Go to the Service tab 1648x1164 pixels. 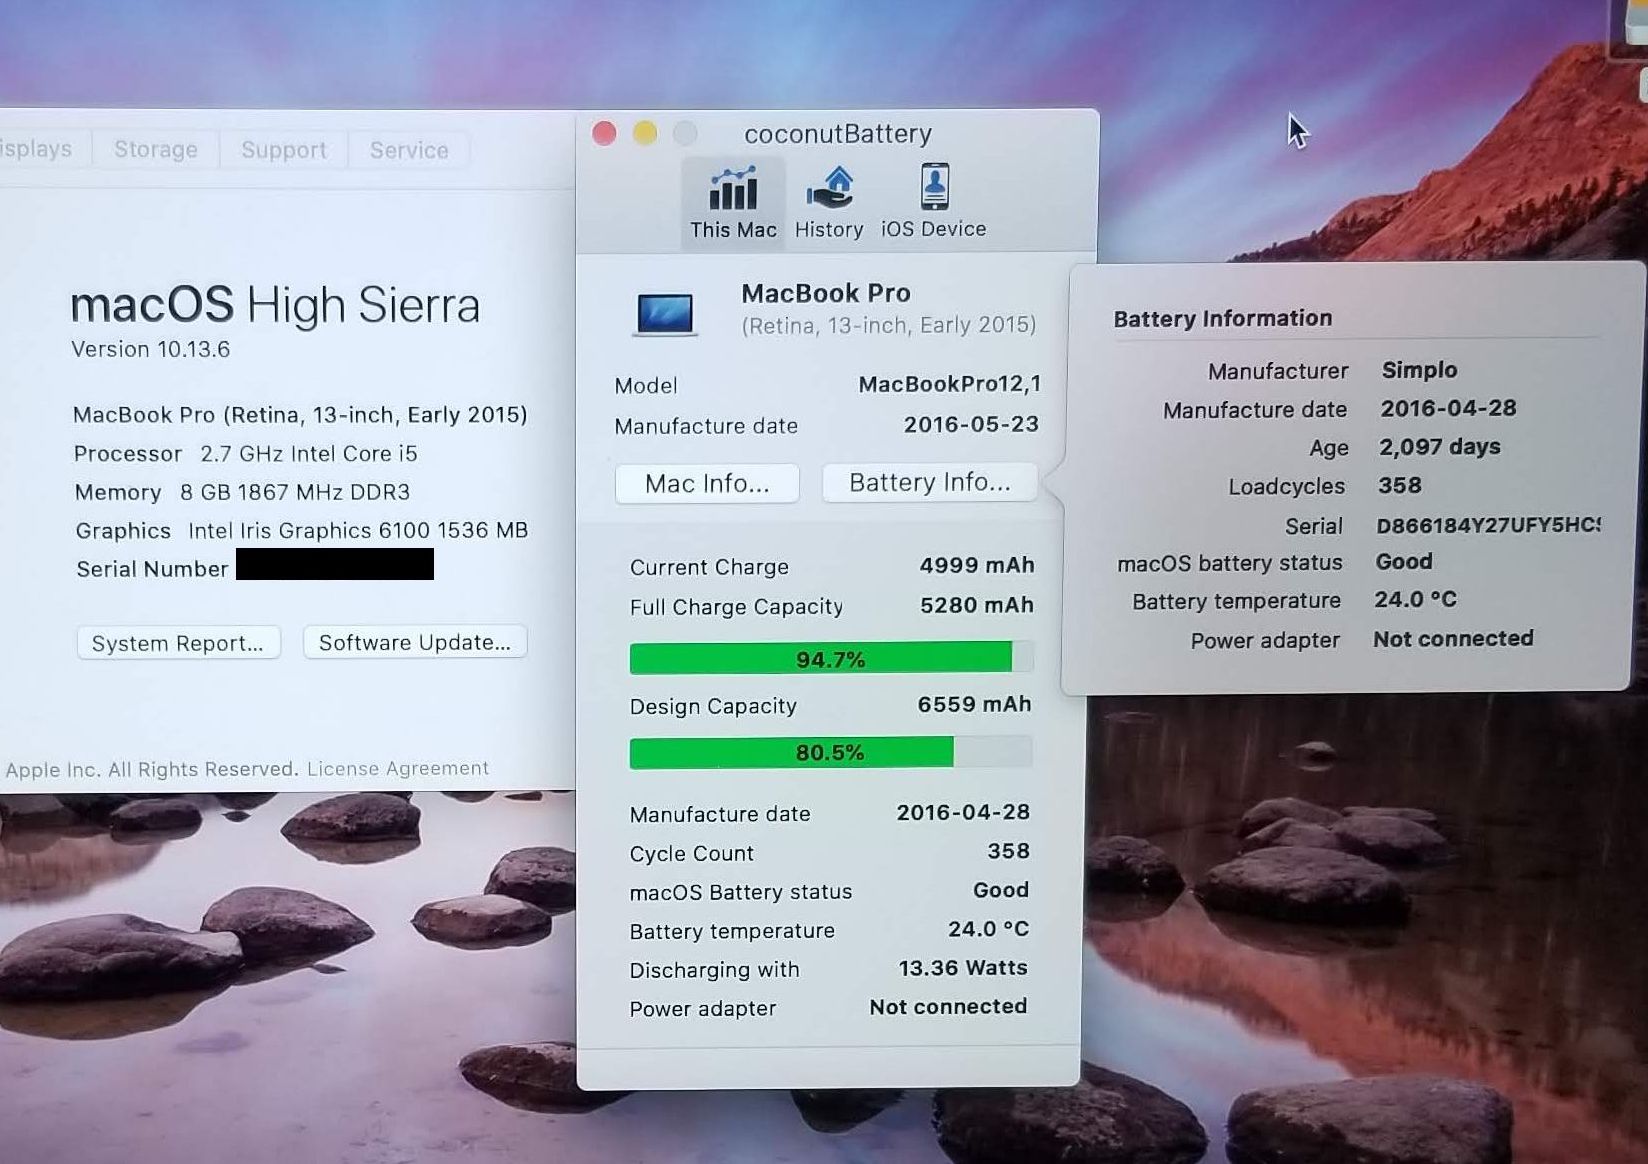(409, 150)
